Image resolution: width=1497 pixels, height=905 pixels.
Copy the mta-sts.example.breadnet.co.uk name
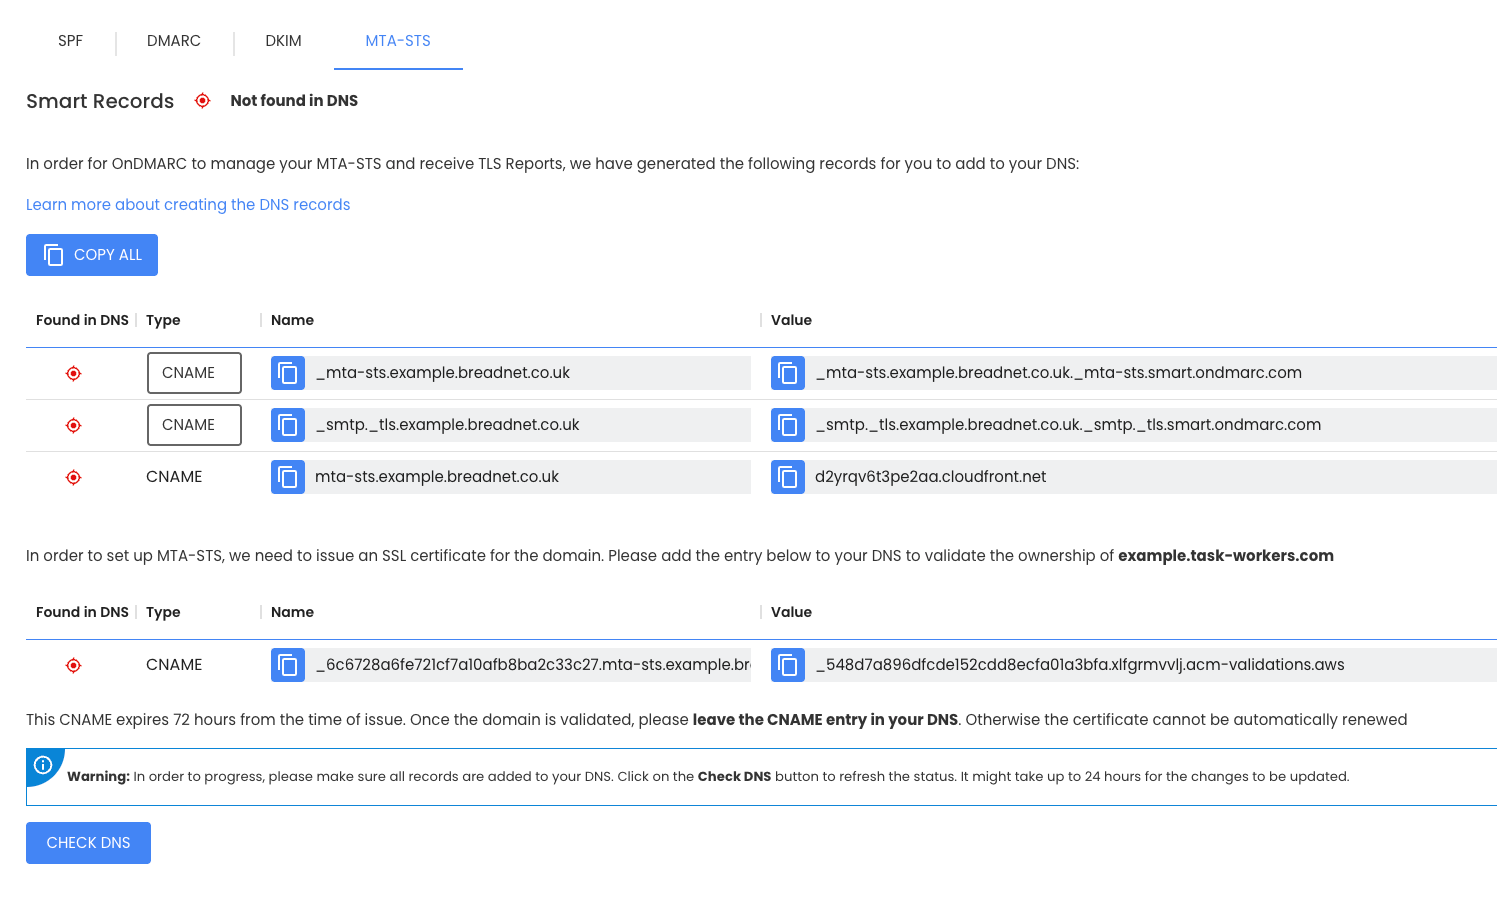click(x=288, y=477)
